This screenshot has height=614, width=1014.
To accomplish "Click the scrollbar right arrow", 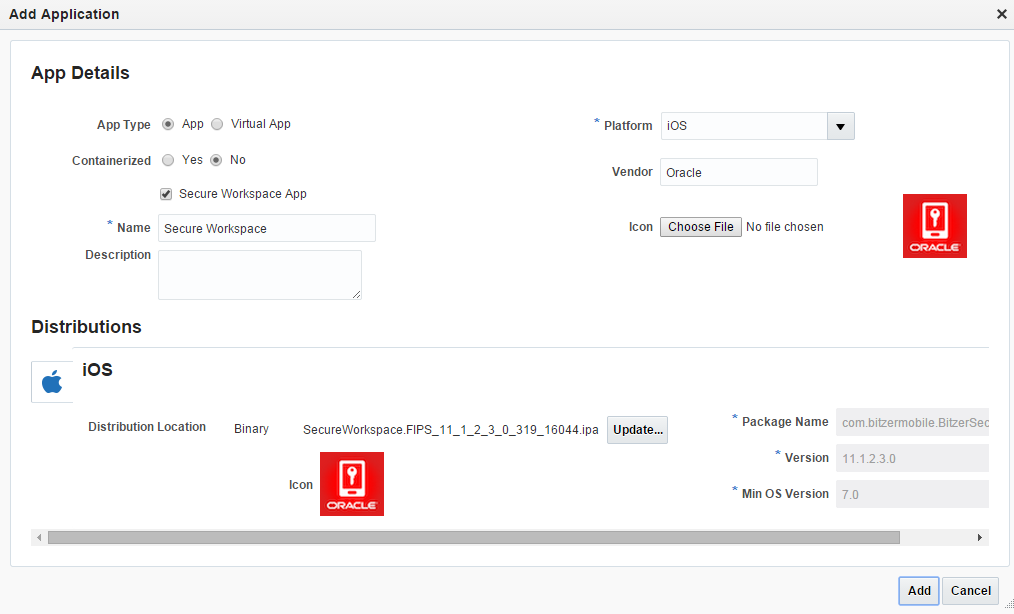I will (980, 538).
